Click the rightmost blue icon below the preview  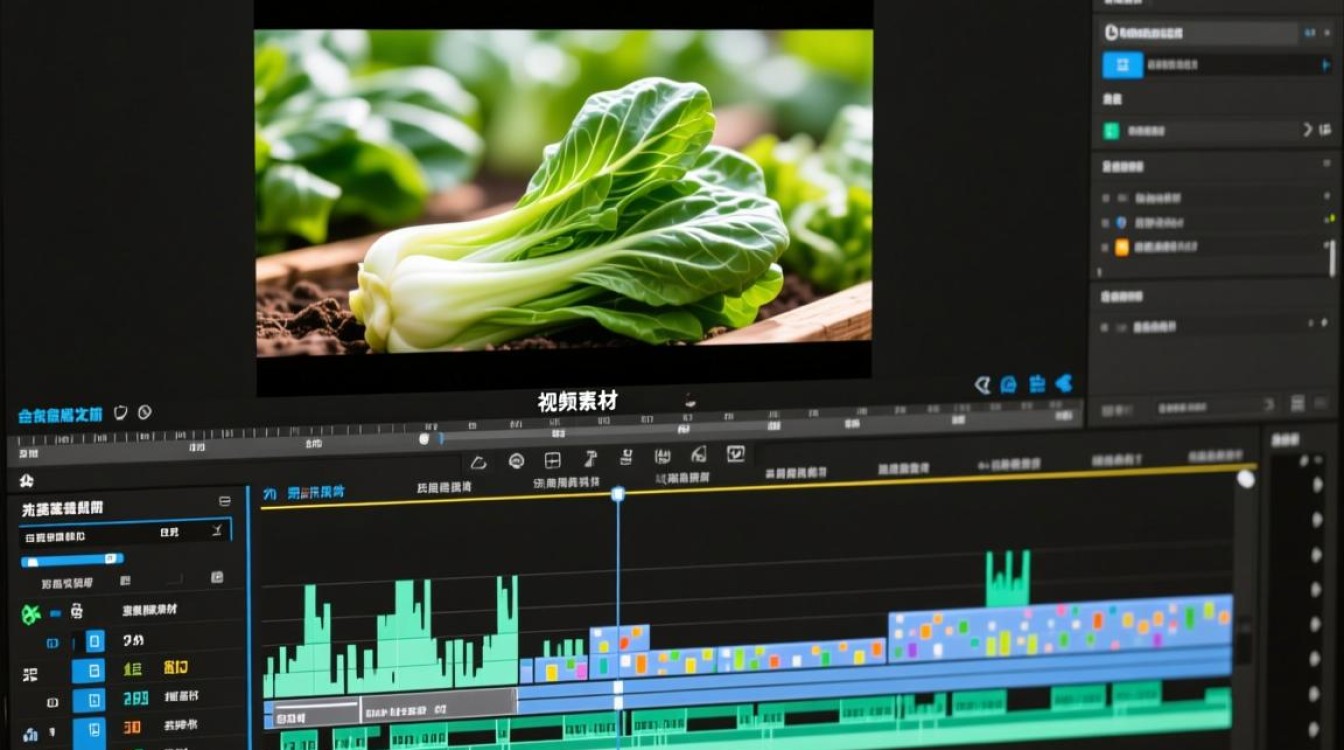(1064, 383)
